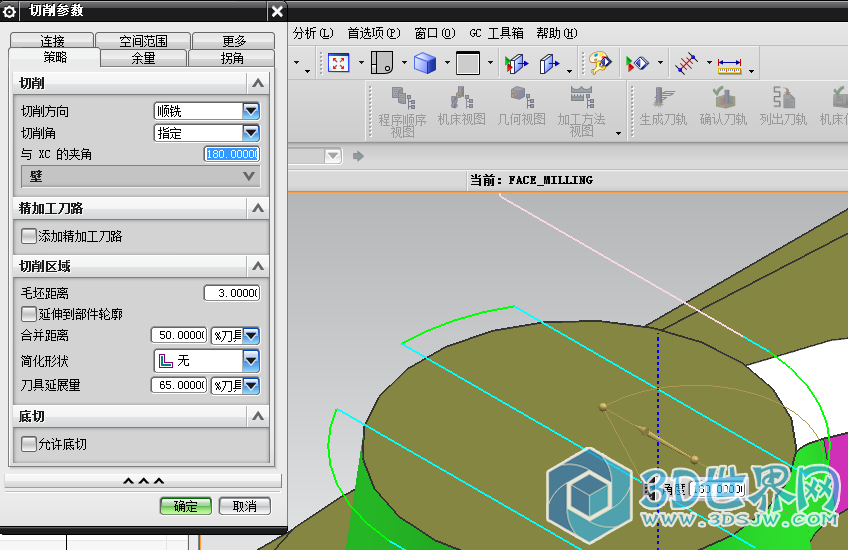Click the 确定 button
The image size is (848, 550).
(x=185, y=506)
